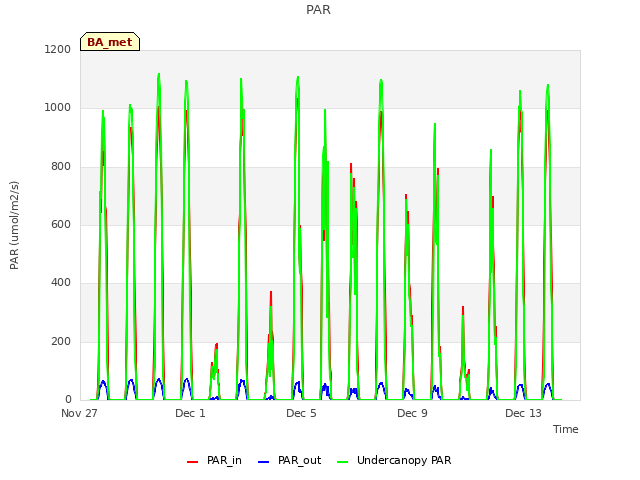Click the Dec 1 x-axis tick label
The image size is (640, 480).
(x=190, y=413)
